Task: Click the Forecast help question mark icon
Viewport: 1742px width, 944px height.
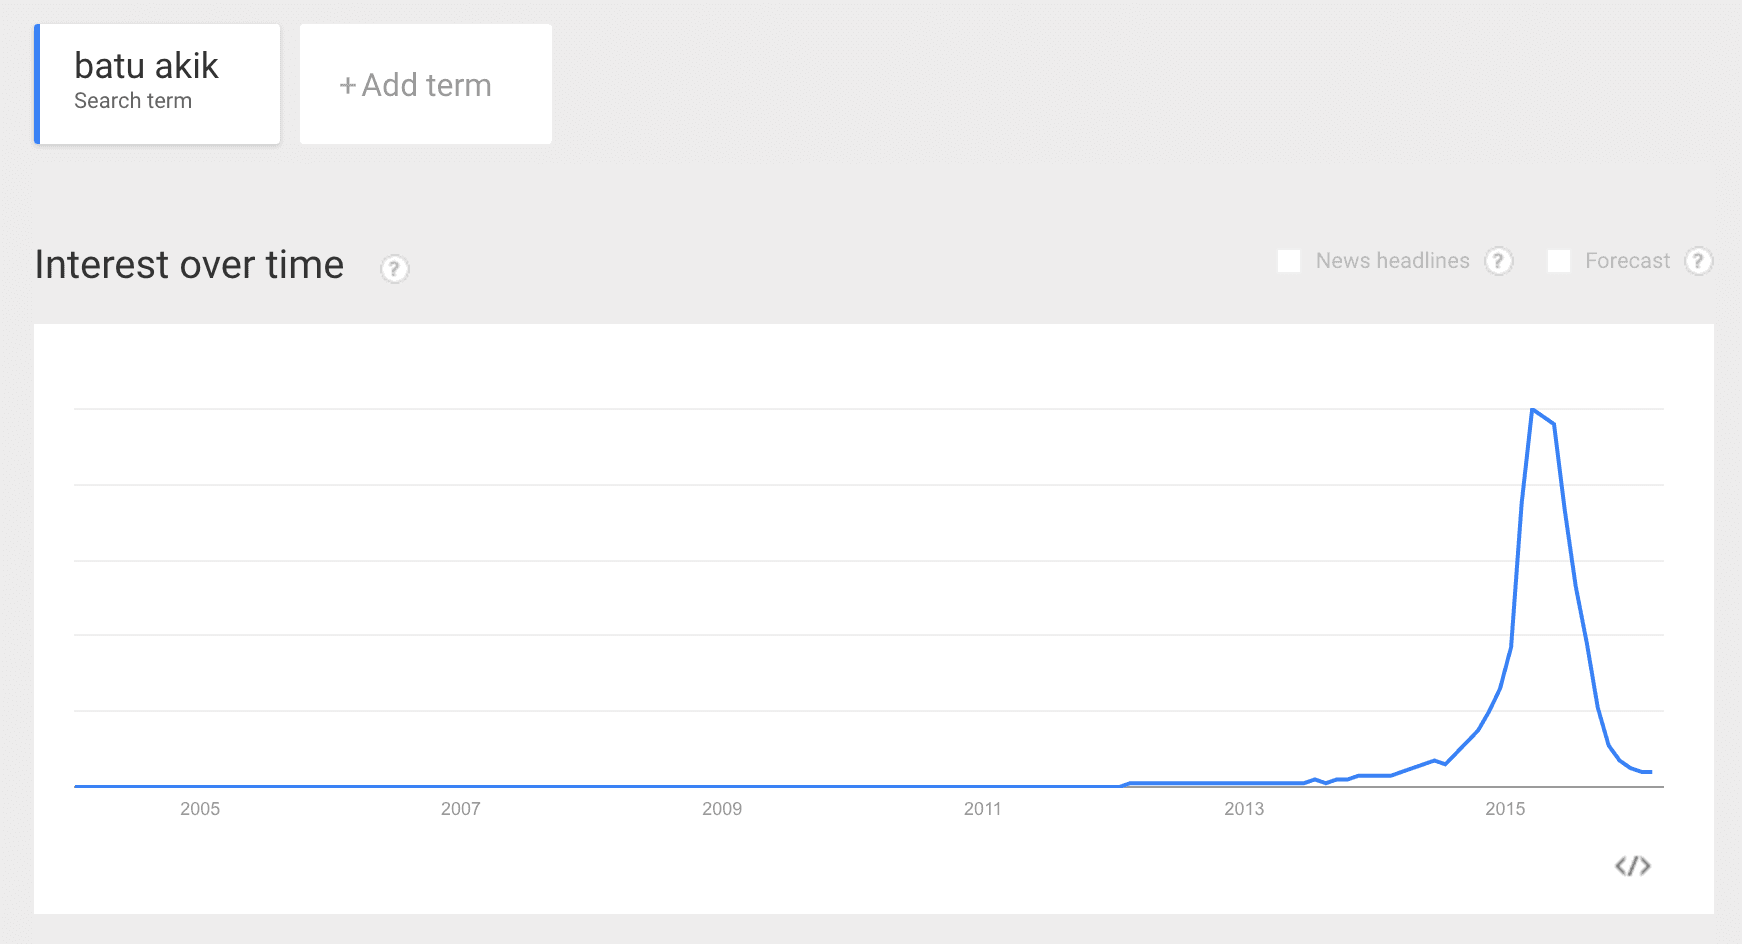Action: point(1698,261)
